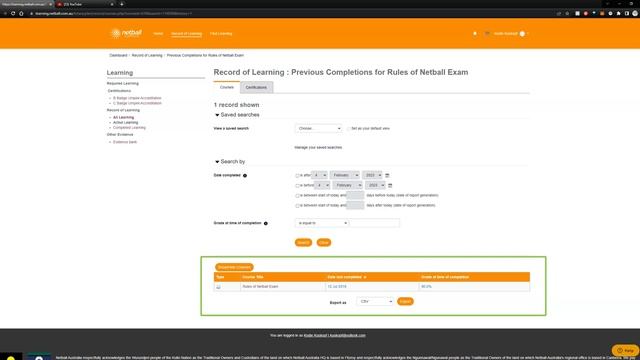Close the YouTube browser tab
The height and width of the screenshot is (360, 640).
point(112,4)
